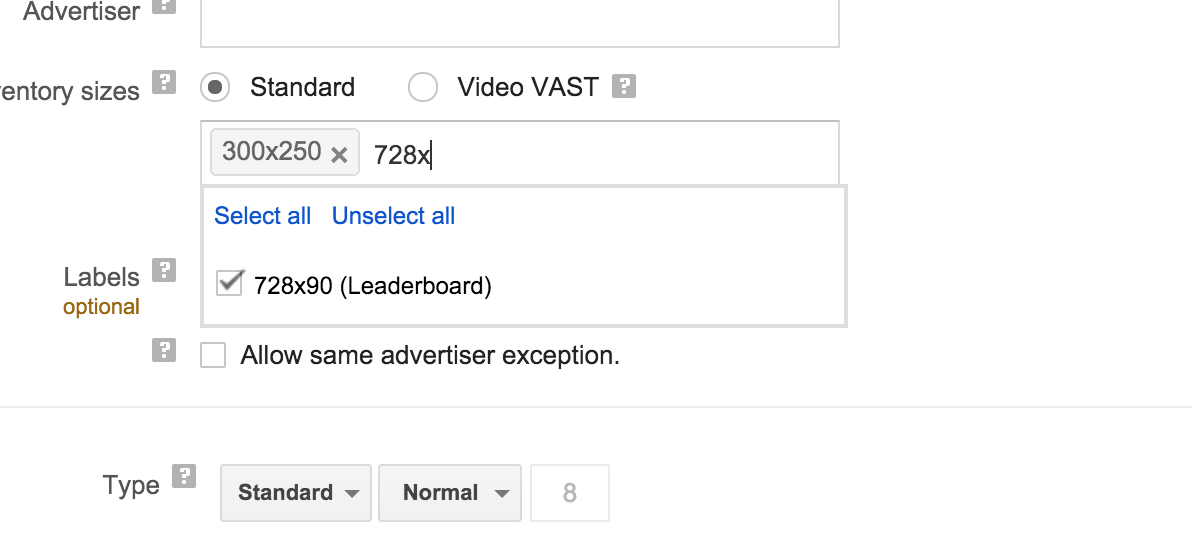Click the help icon next to Advertiser
Image resolution: width=1192 pixels, height=536 pixels.
[164, 4]
